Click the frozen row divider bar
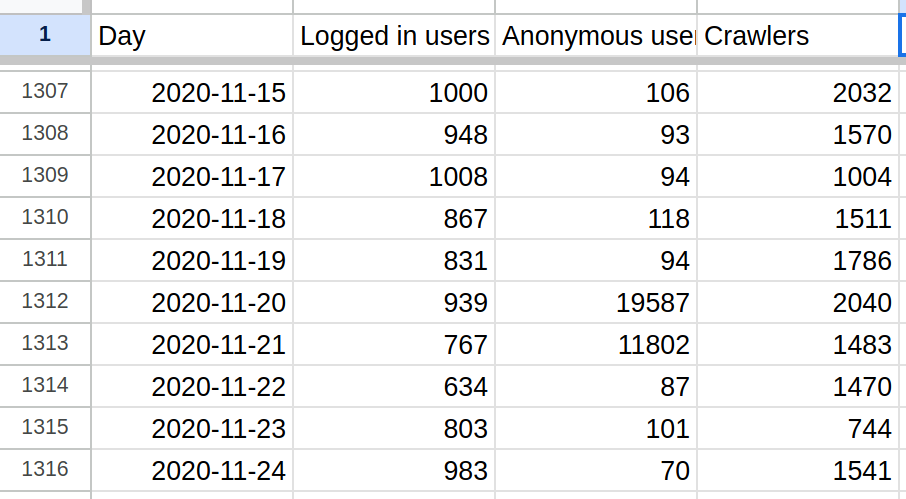Screen dimensions: 906x499 pyautogui.click(x=453, y=60)
